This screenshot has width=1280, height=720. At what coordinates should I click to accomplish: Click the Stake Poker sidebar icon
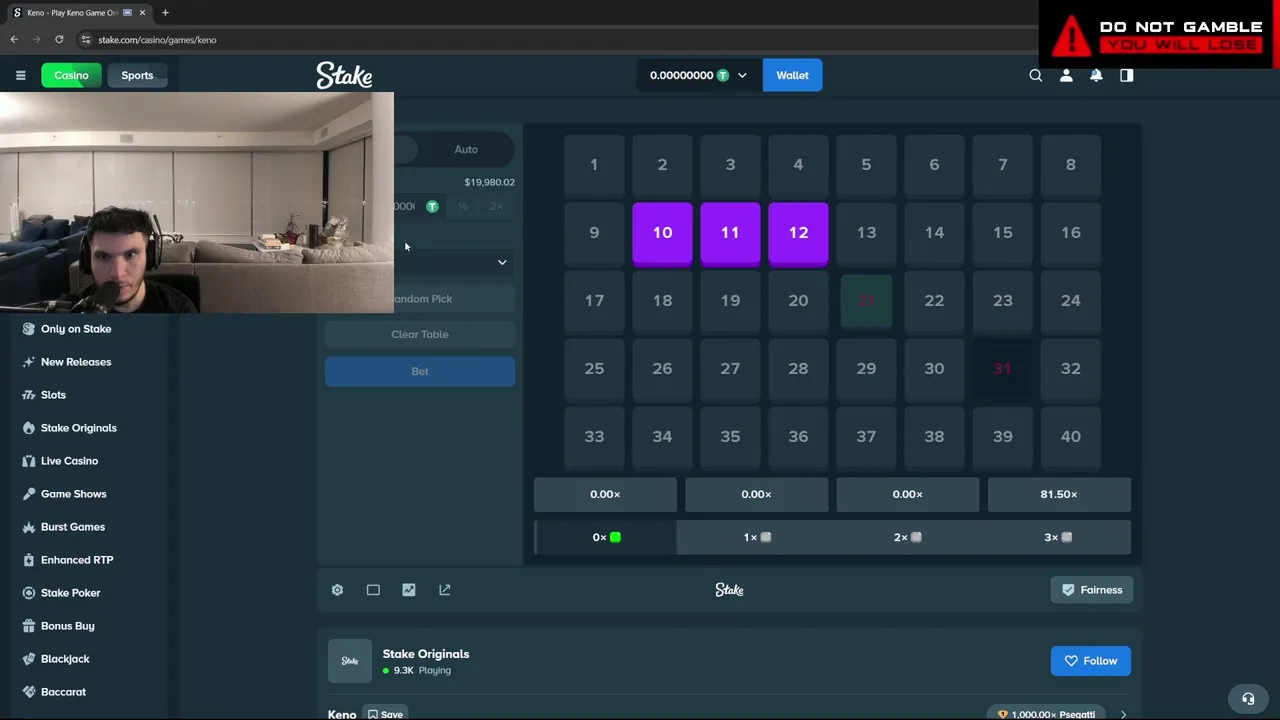coord(28,593)
